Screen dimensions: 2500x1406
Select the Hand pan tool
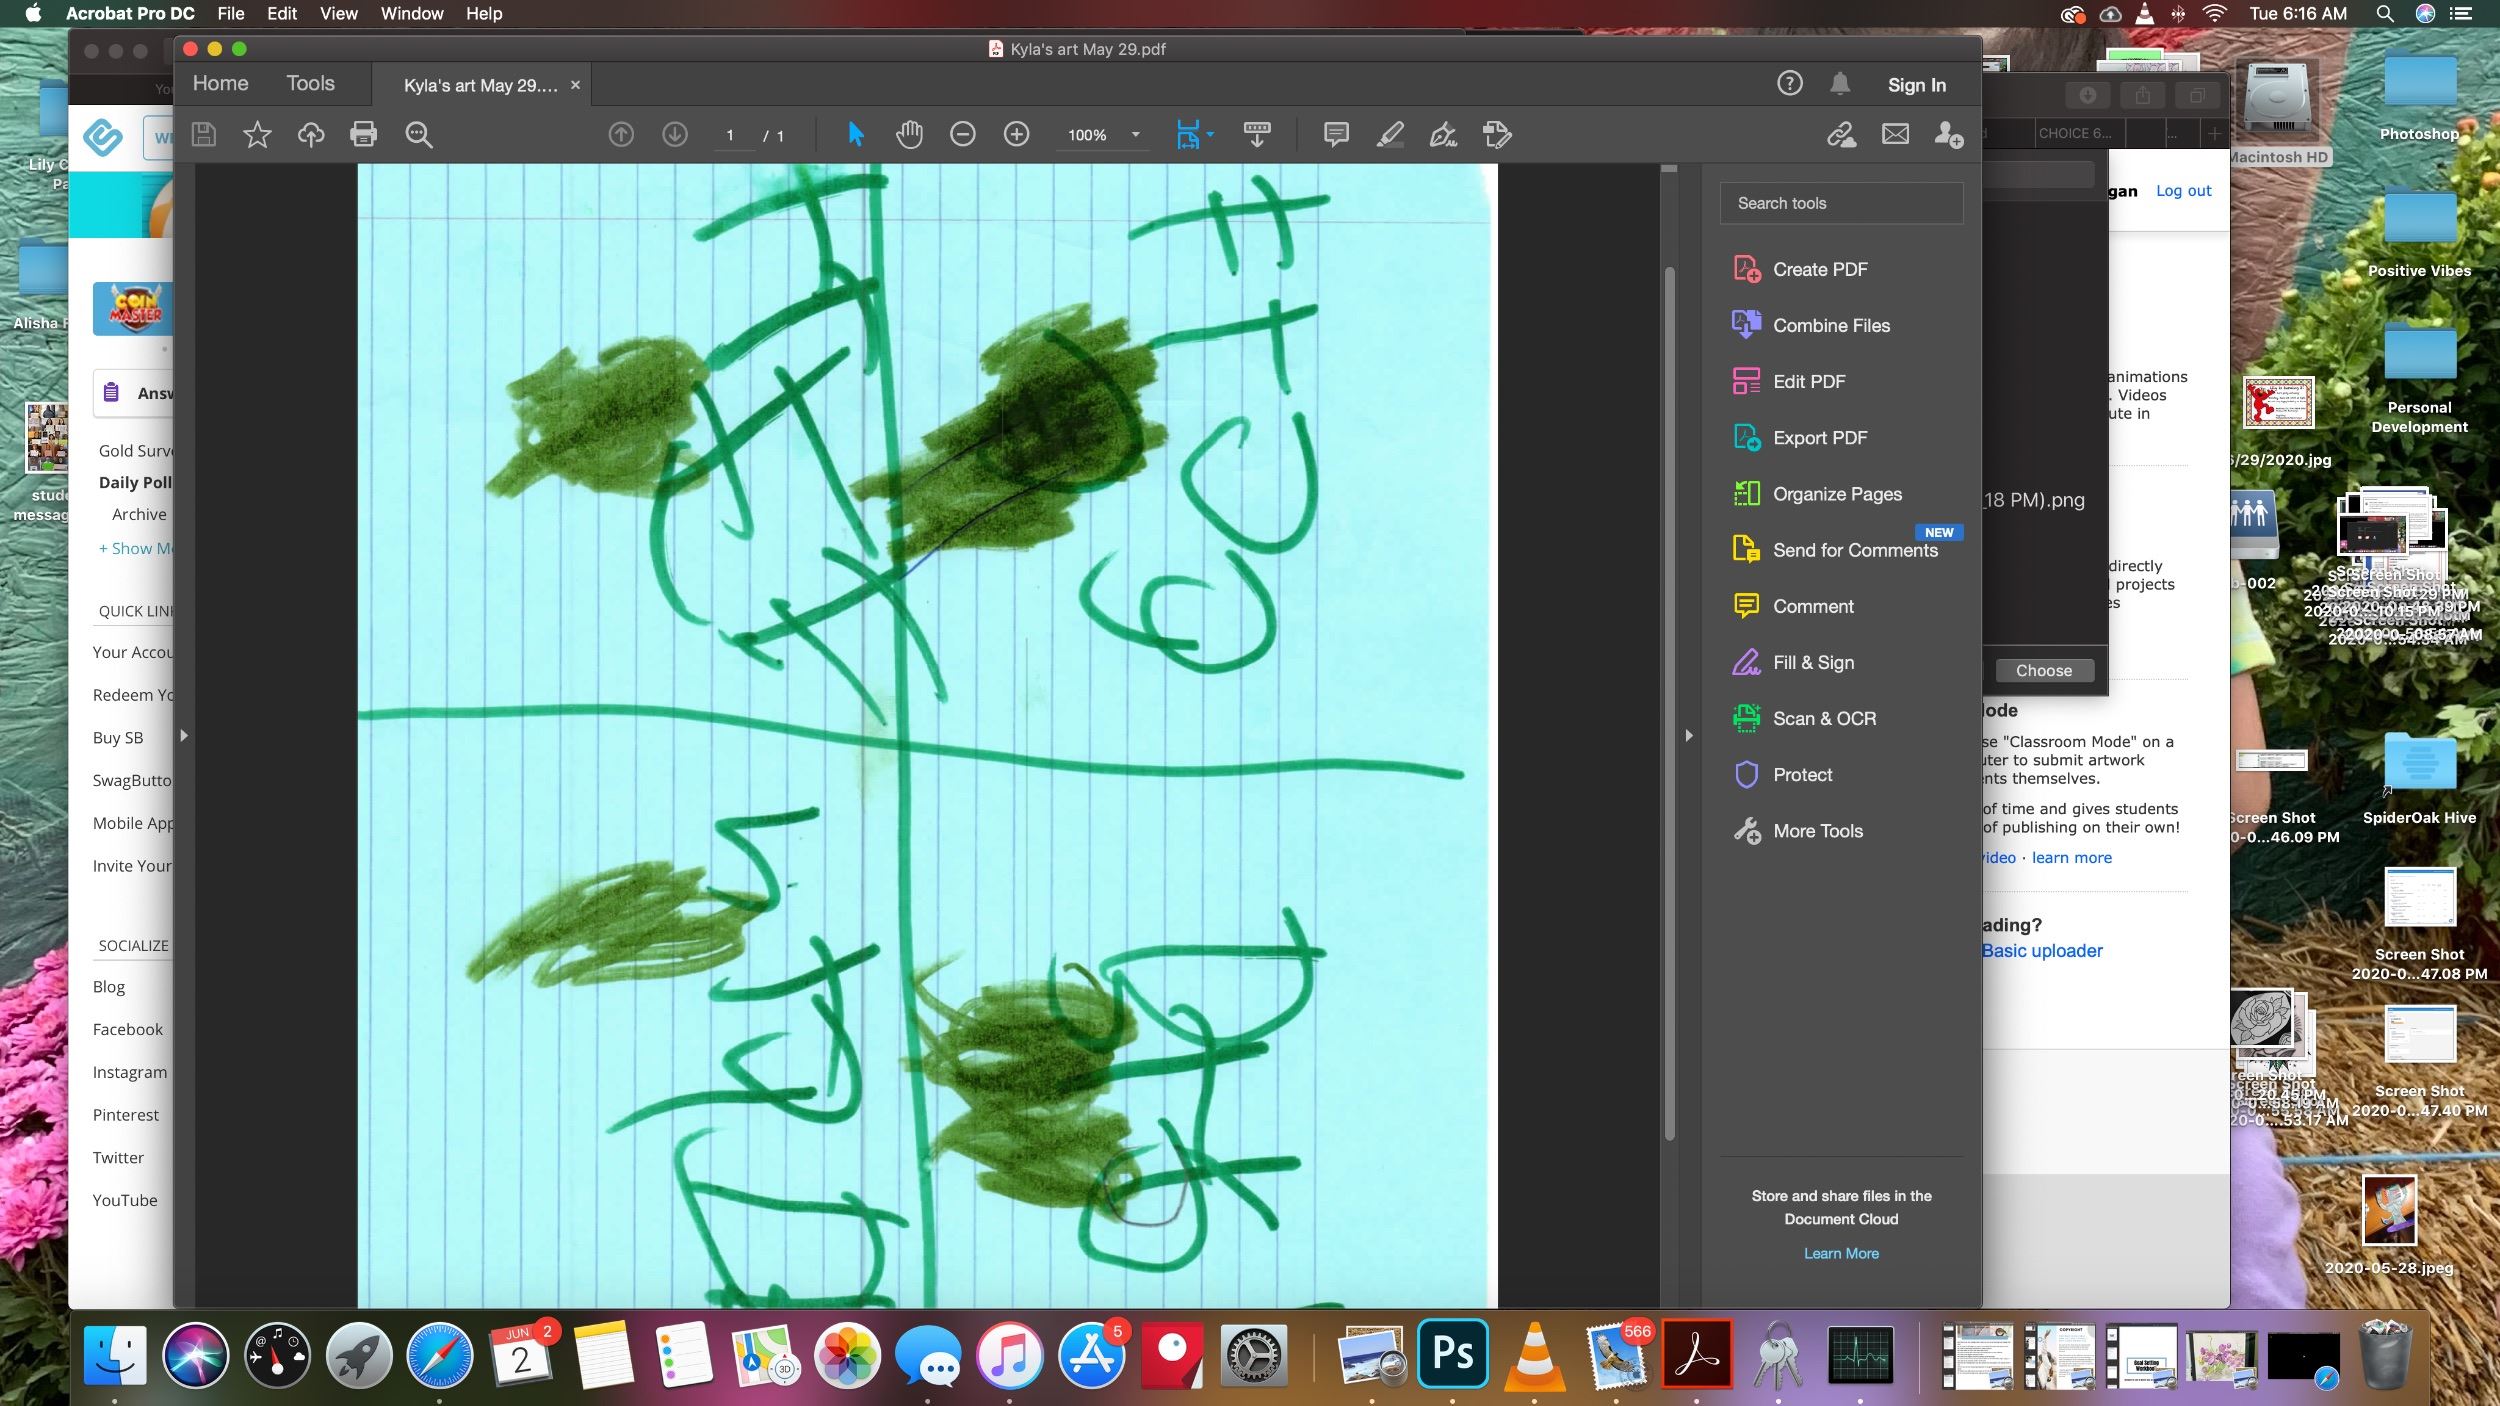pyautogui.click(x=908, y=134)
